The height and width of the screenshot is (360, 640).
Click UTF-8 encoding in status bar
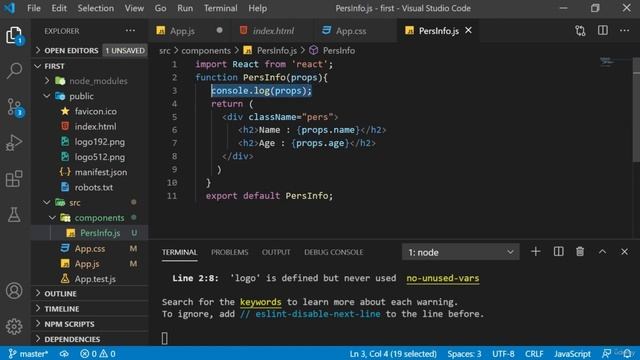[x=503, y=353]
